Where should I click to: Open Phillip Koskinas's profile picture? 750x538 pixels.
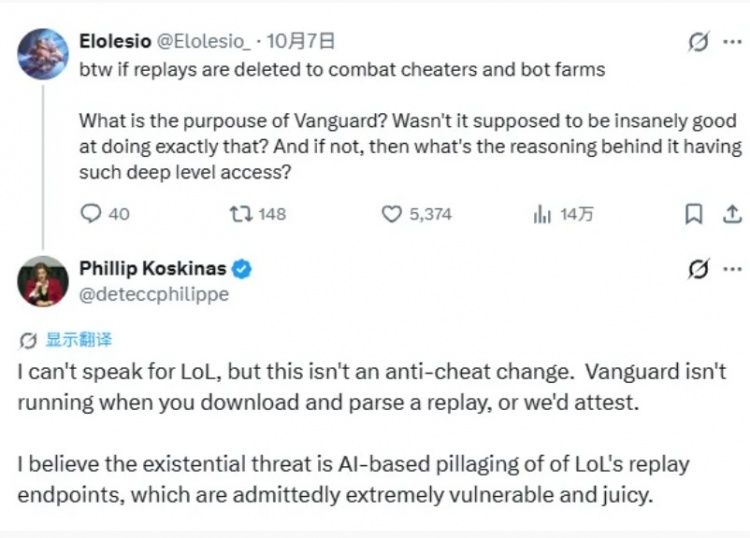(x=43, y=281)
